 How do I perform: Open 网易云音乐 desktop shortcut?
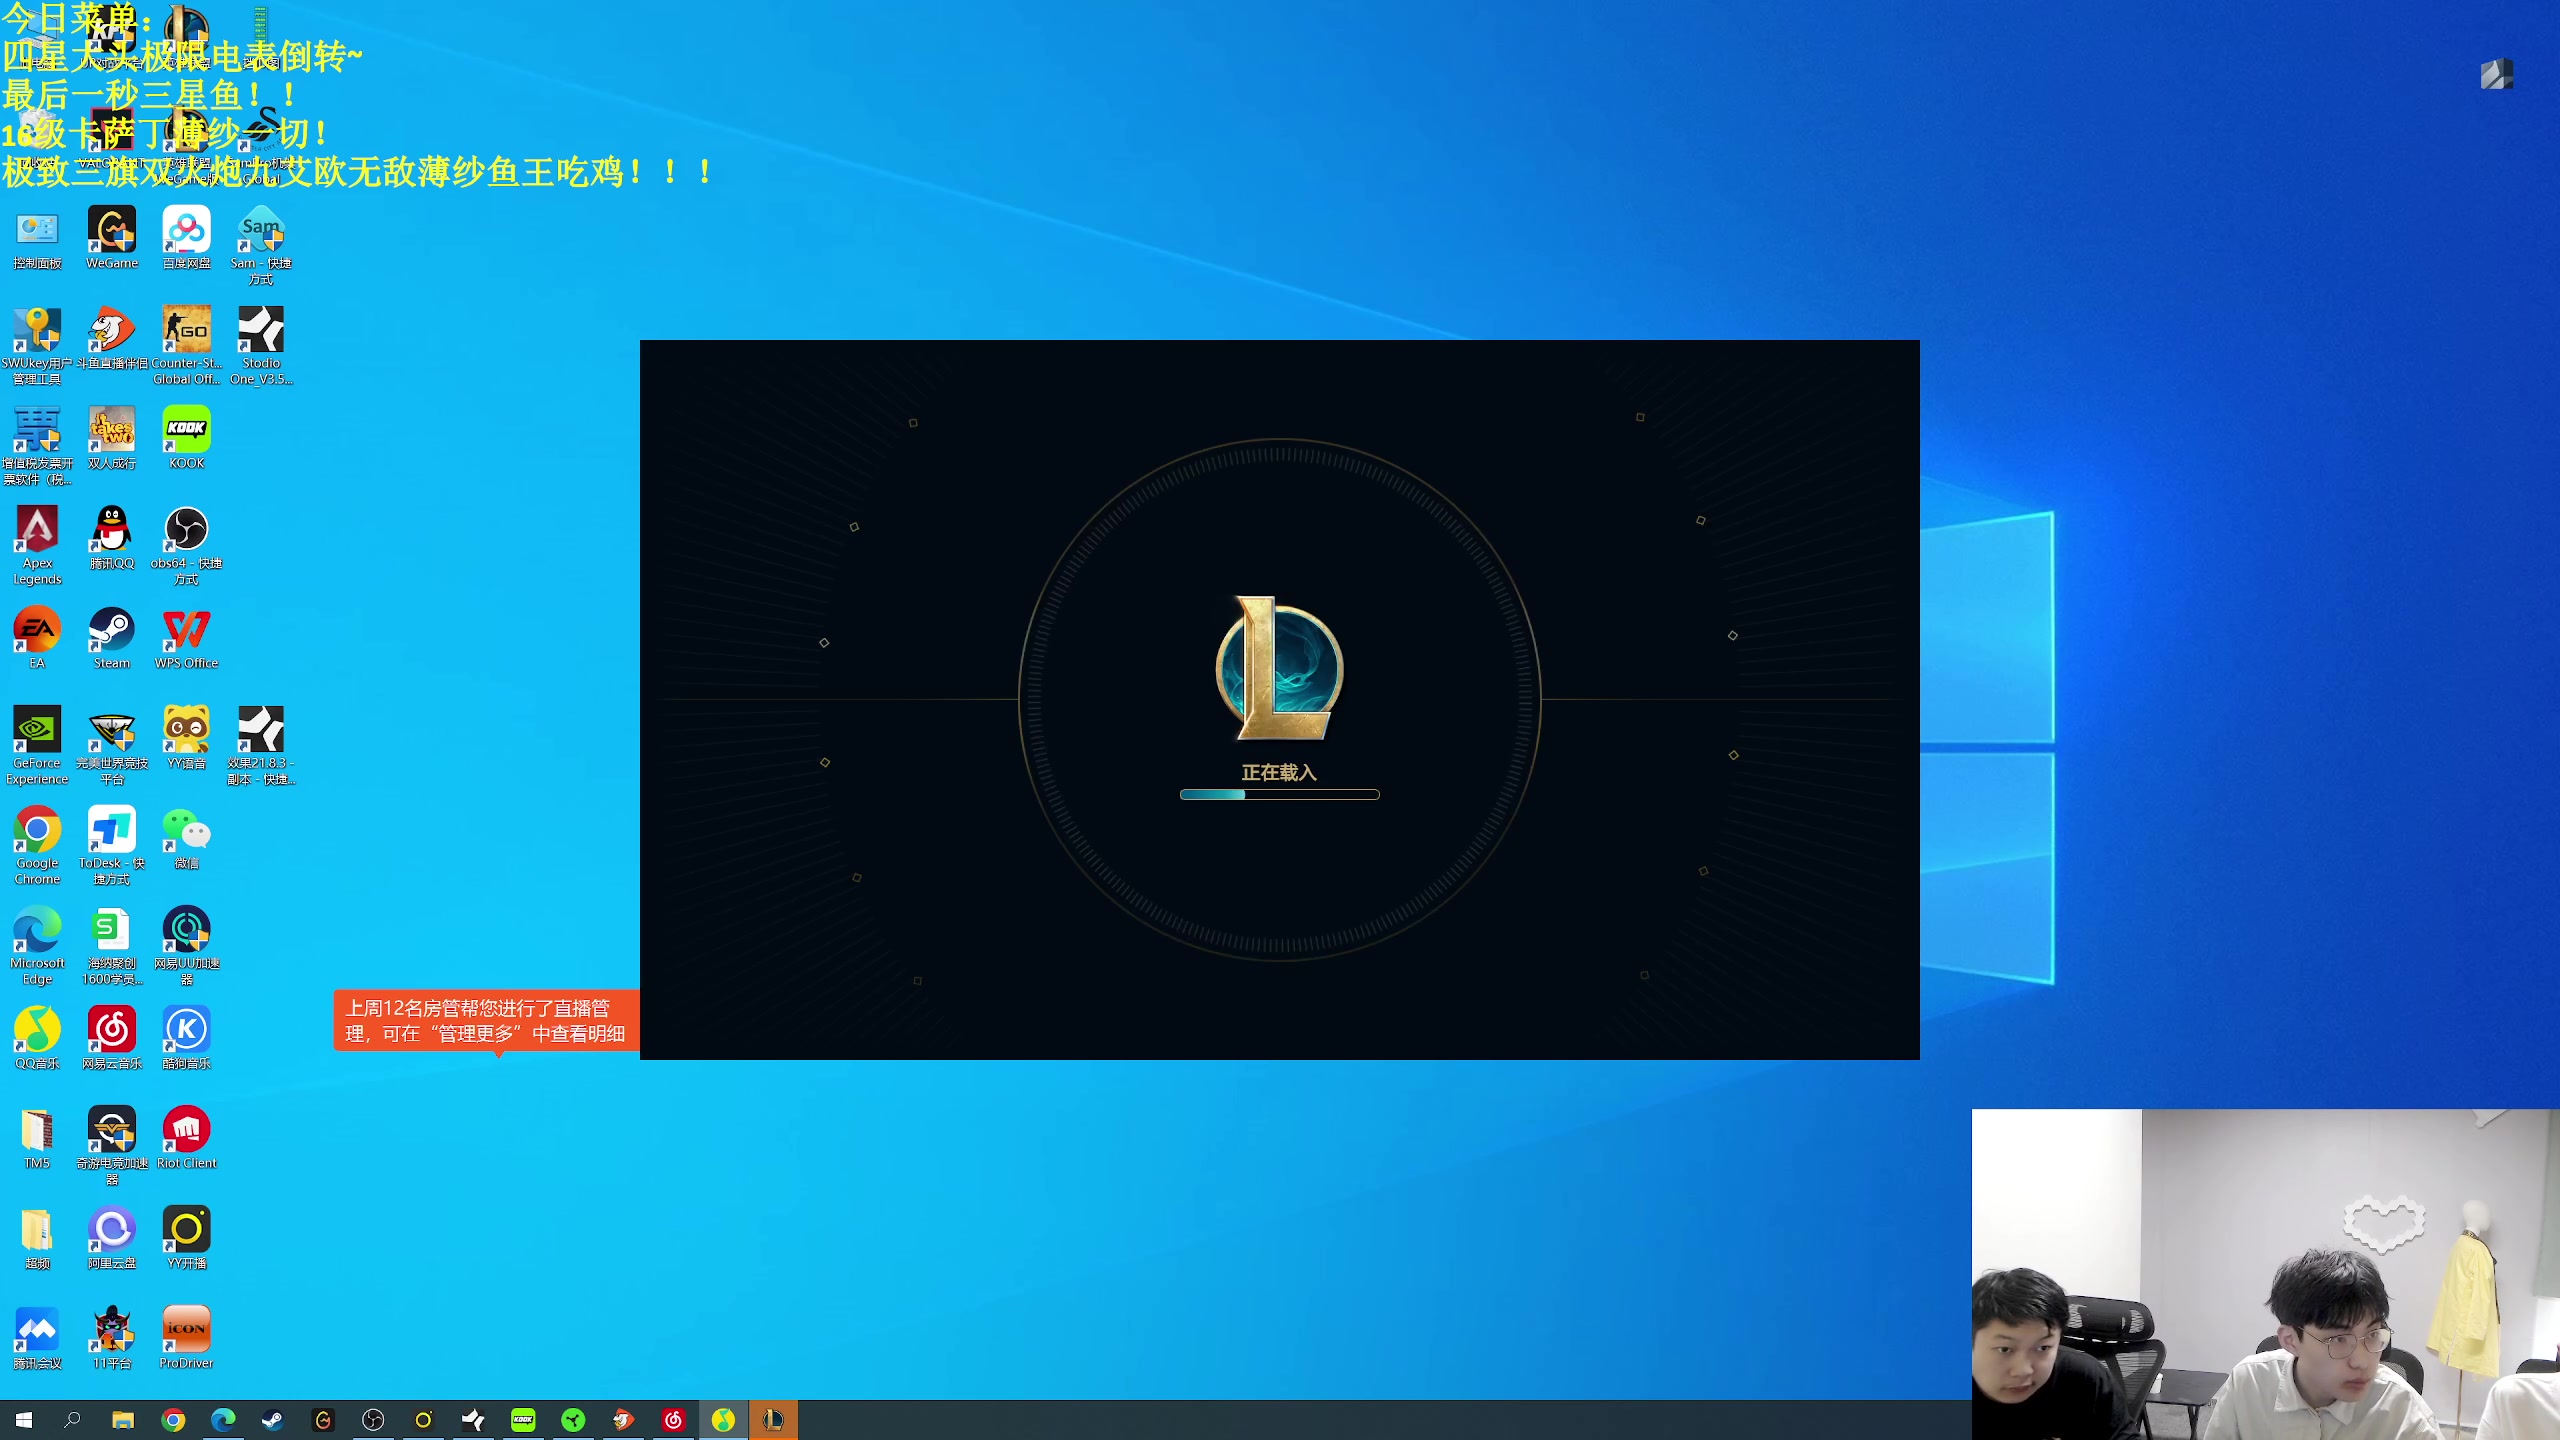[112, 1038]
